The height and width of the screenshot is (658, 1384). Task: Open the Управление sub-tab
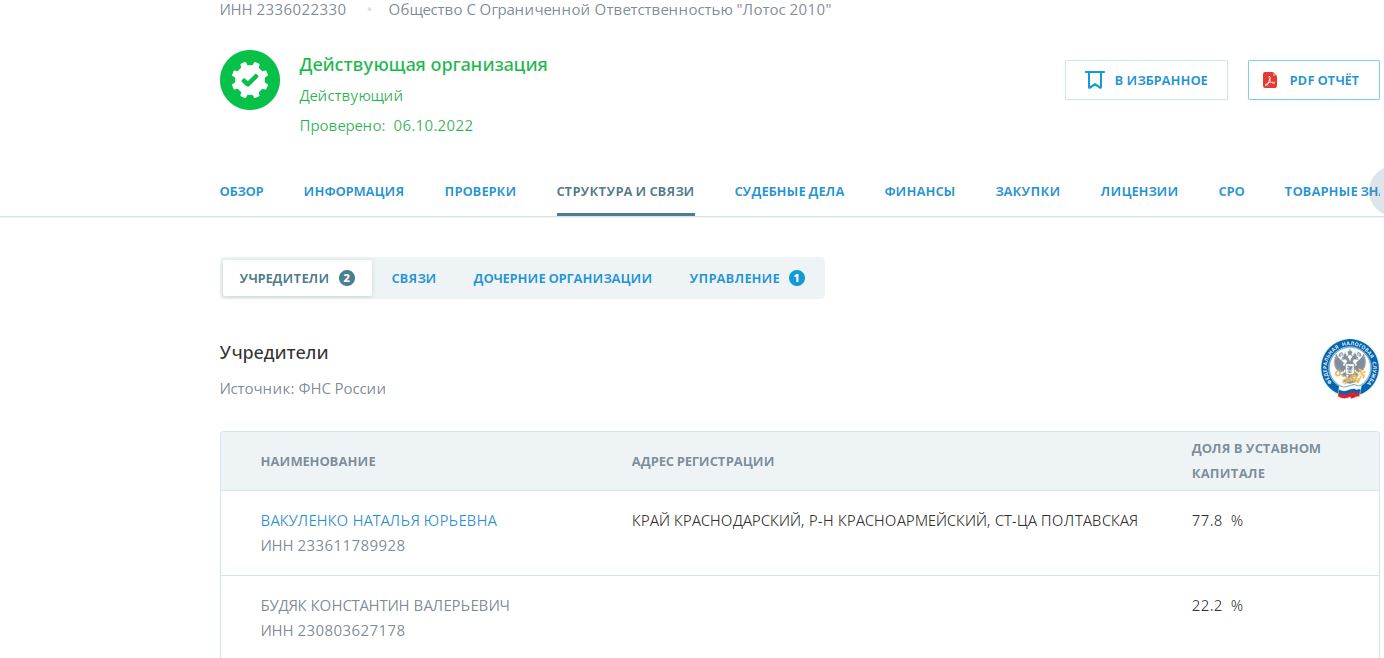click(747, 278)
